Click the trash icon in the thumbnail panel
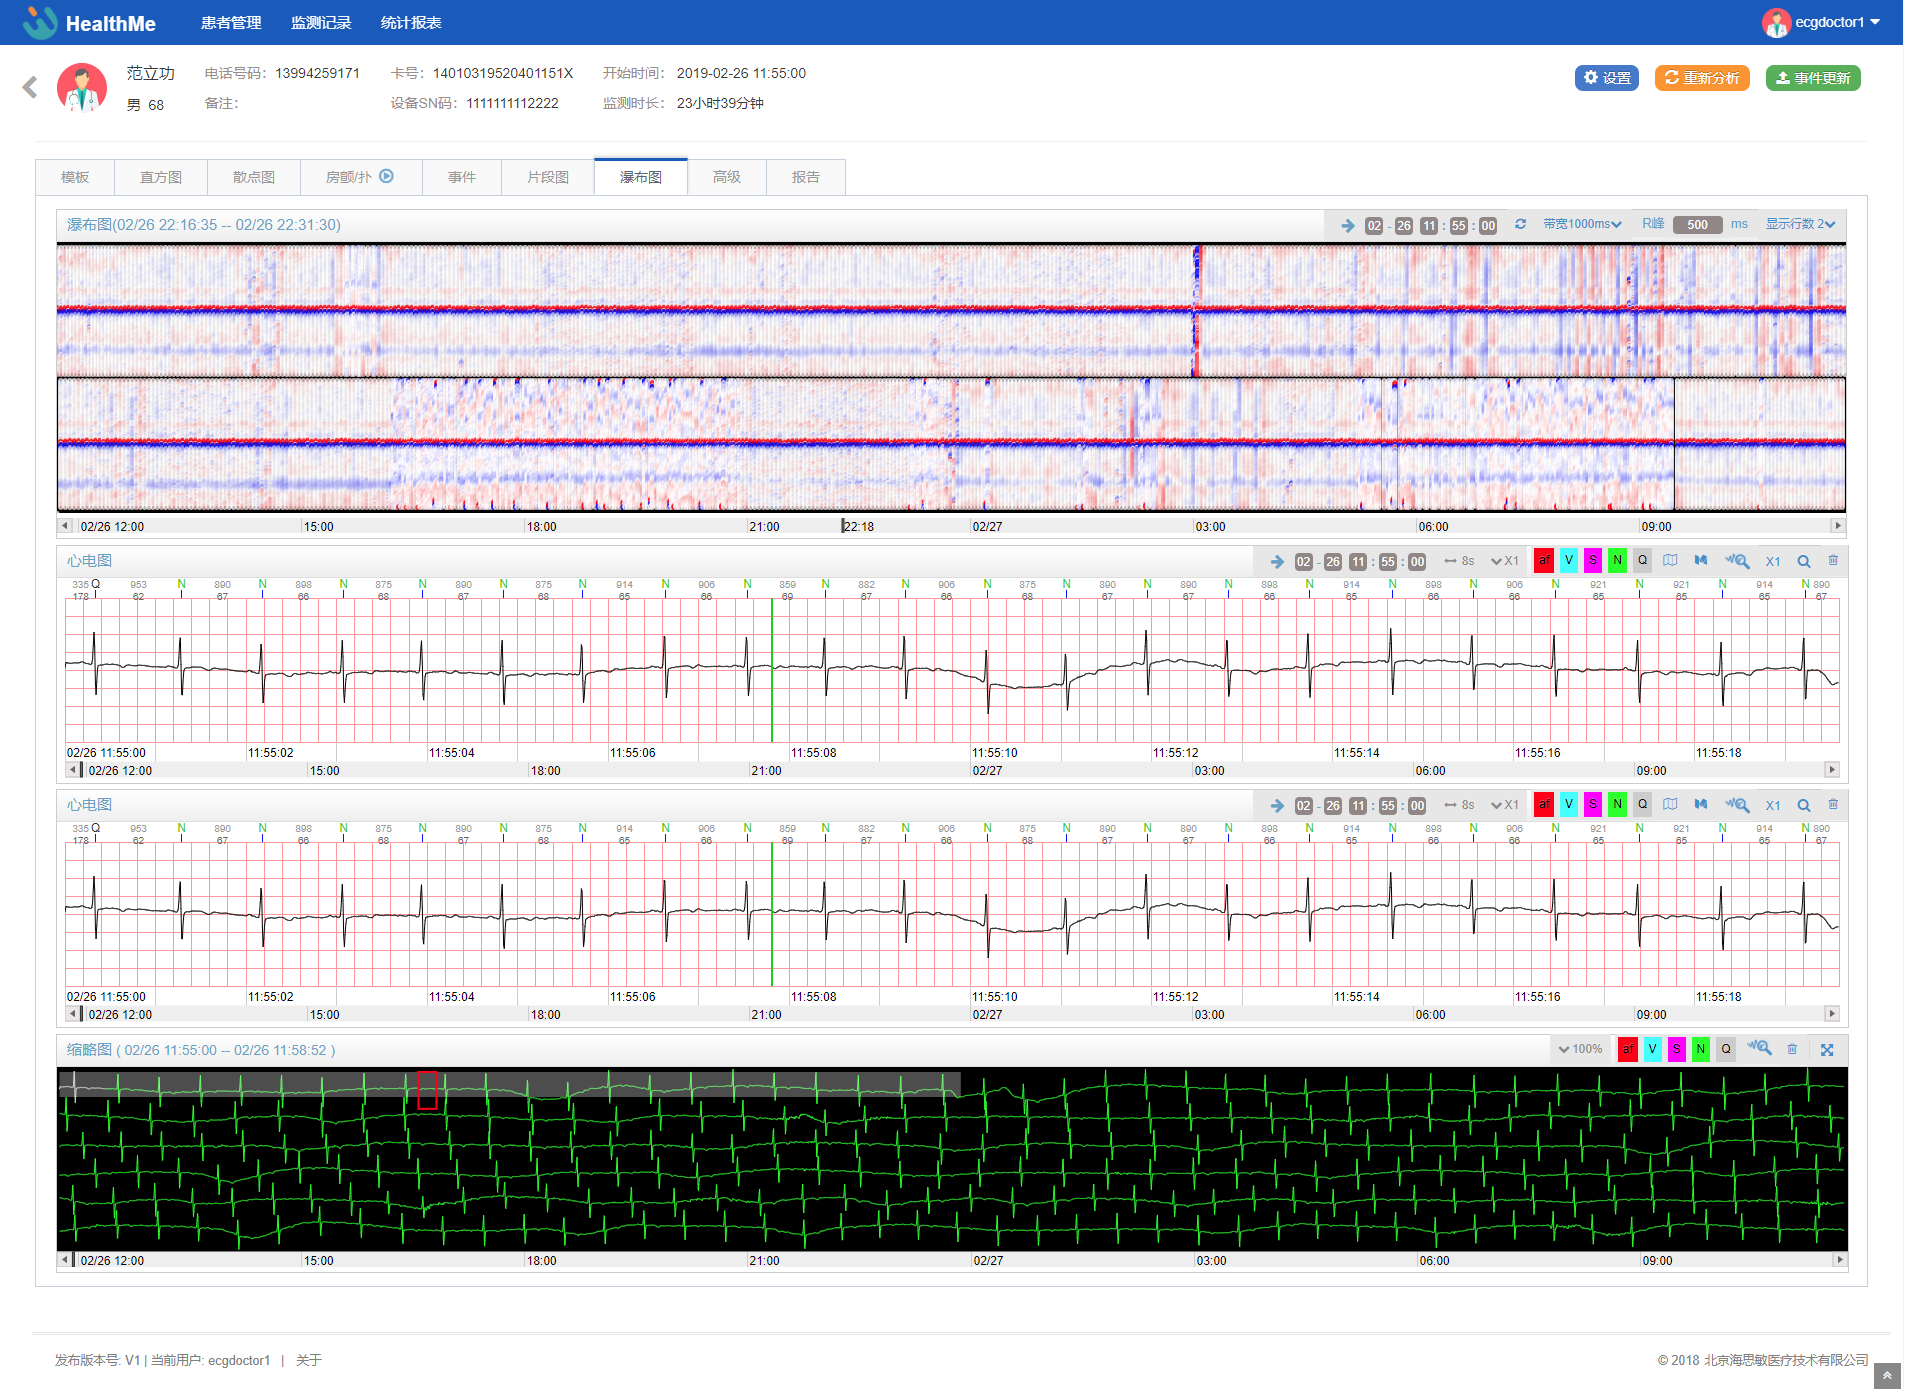Image resolution: width=1908 pixels, height=1392 pixels. coord(1792,1049)
